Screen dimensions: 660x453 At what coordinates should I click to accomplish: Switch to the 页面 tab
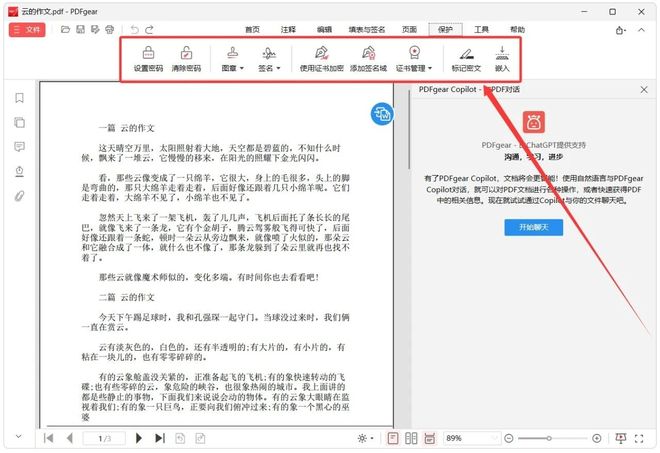tap(409, 29)
